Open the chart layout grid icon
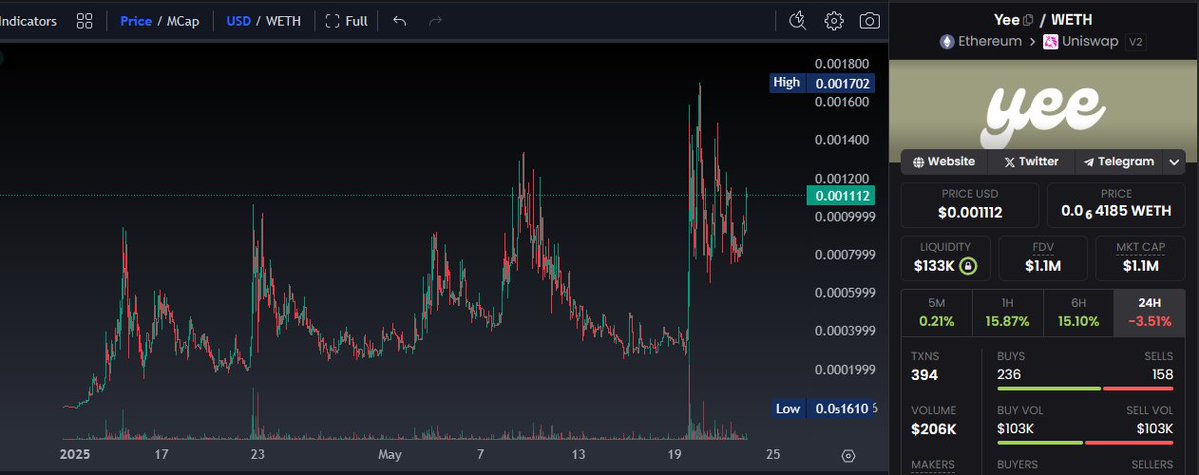This screenshot has width=1199, height=475. click(85, 21)
